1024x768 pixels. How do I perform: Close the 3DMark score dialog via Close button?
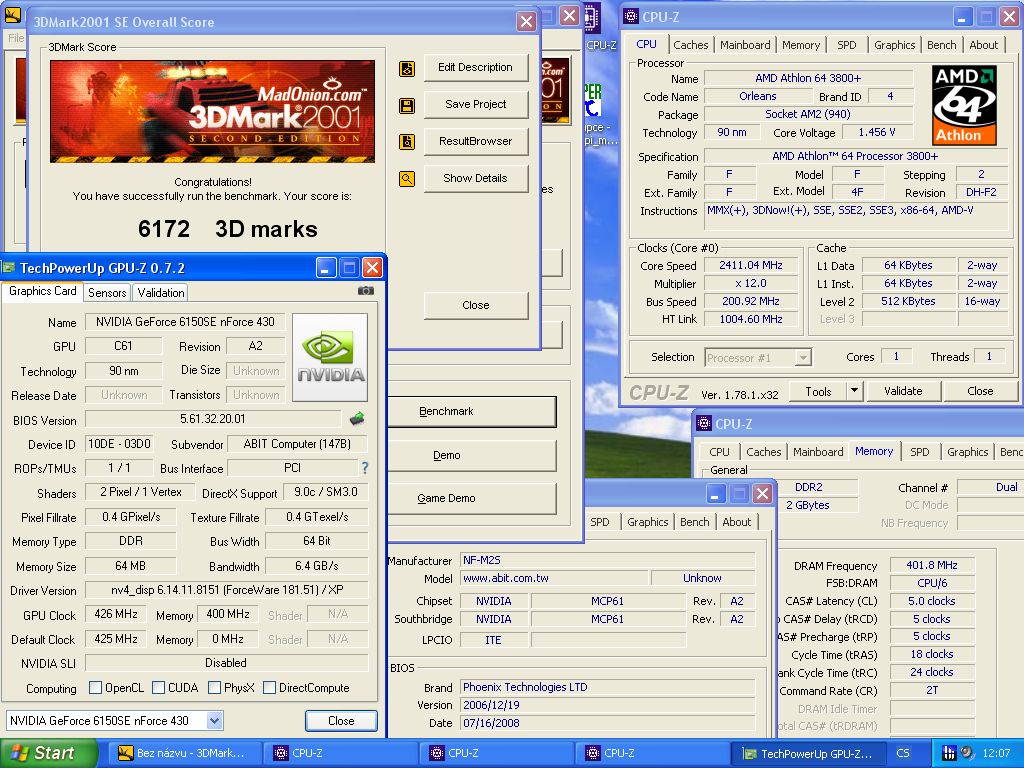(475, 305)
